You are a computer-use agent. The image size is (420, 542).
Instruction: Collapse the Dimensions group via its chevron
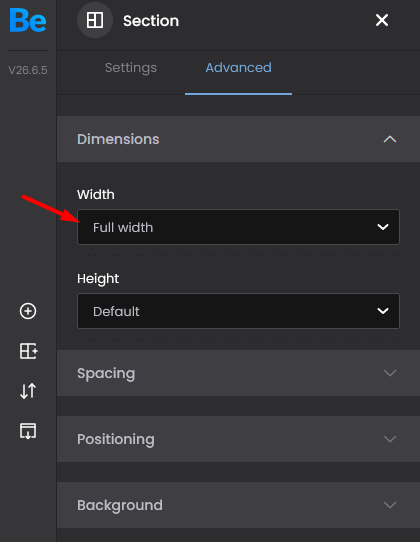(390, 139)
